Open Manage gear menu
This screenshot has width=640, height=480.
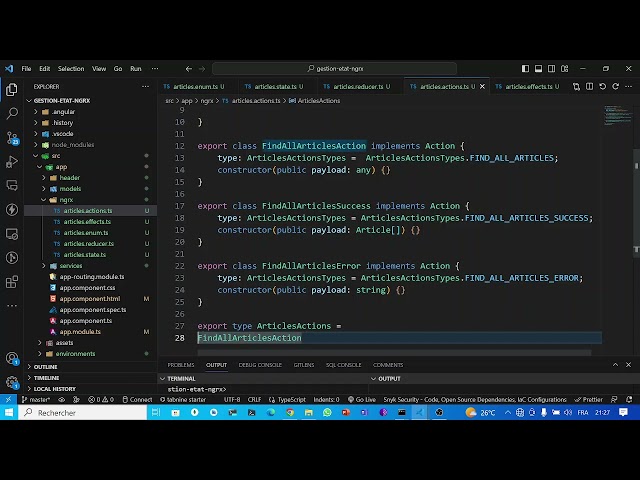point(12,382)
